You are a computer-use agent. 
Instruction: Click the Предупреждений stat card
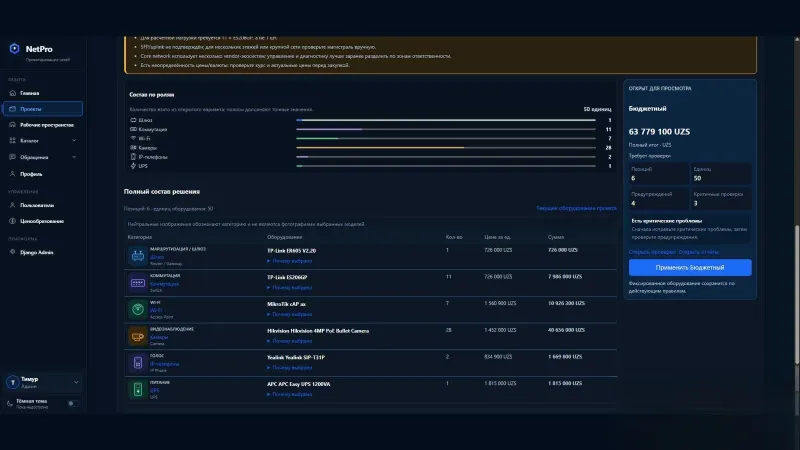659,199
